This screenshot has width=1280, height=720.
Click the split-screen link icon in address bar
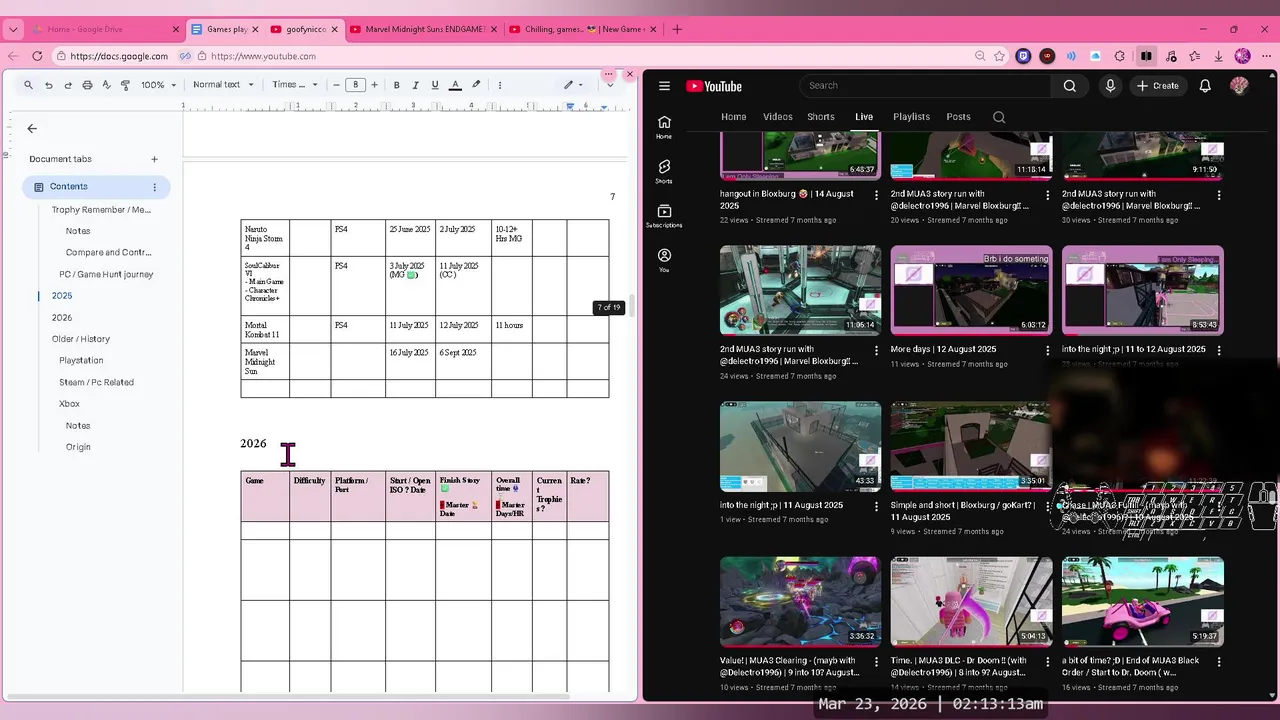click(x=185, y=56)
